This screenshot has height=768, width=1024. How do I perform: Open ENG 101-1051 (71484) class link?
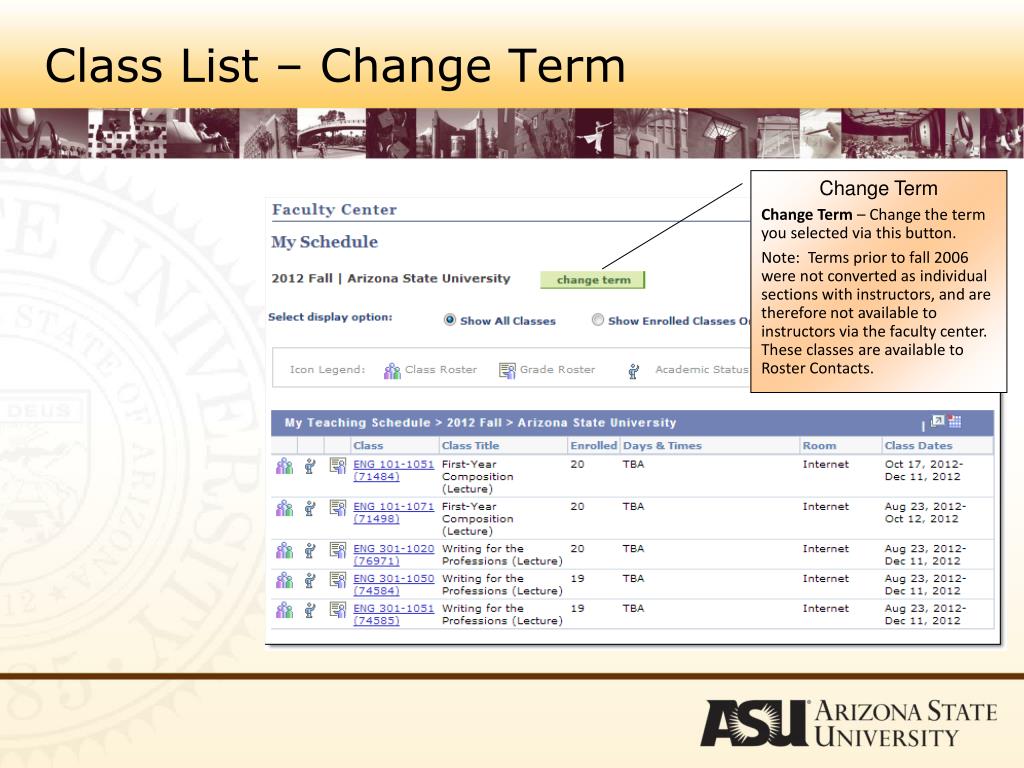(x=393, y=470)
